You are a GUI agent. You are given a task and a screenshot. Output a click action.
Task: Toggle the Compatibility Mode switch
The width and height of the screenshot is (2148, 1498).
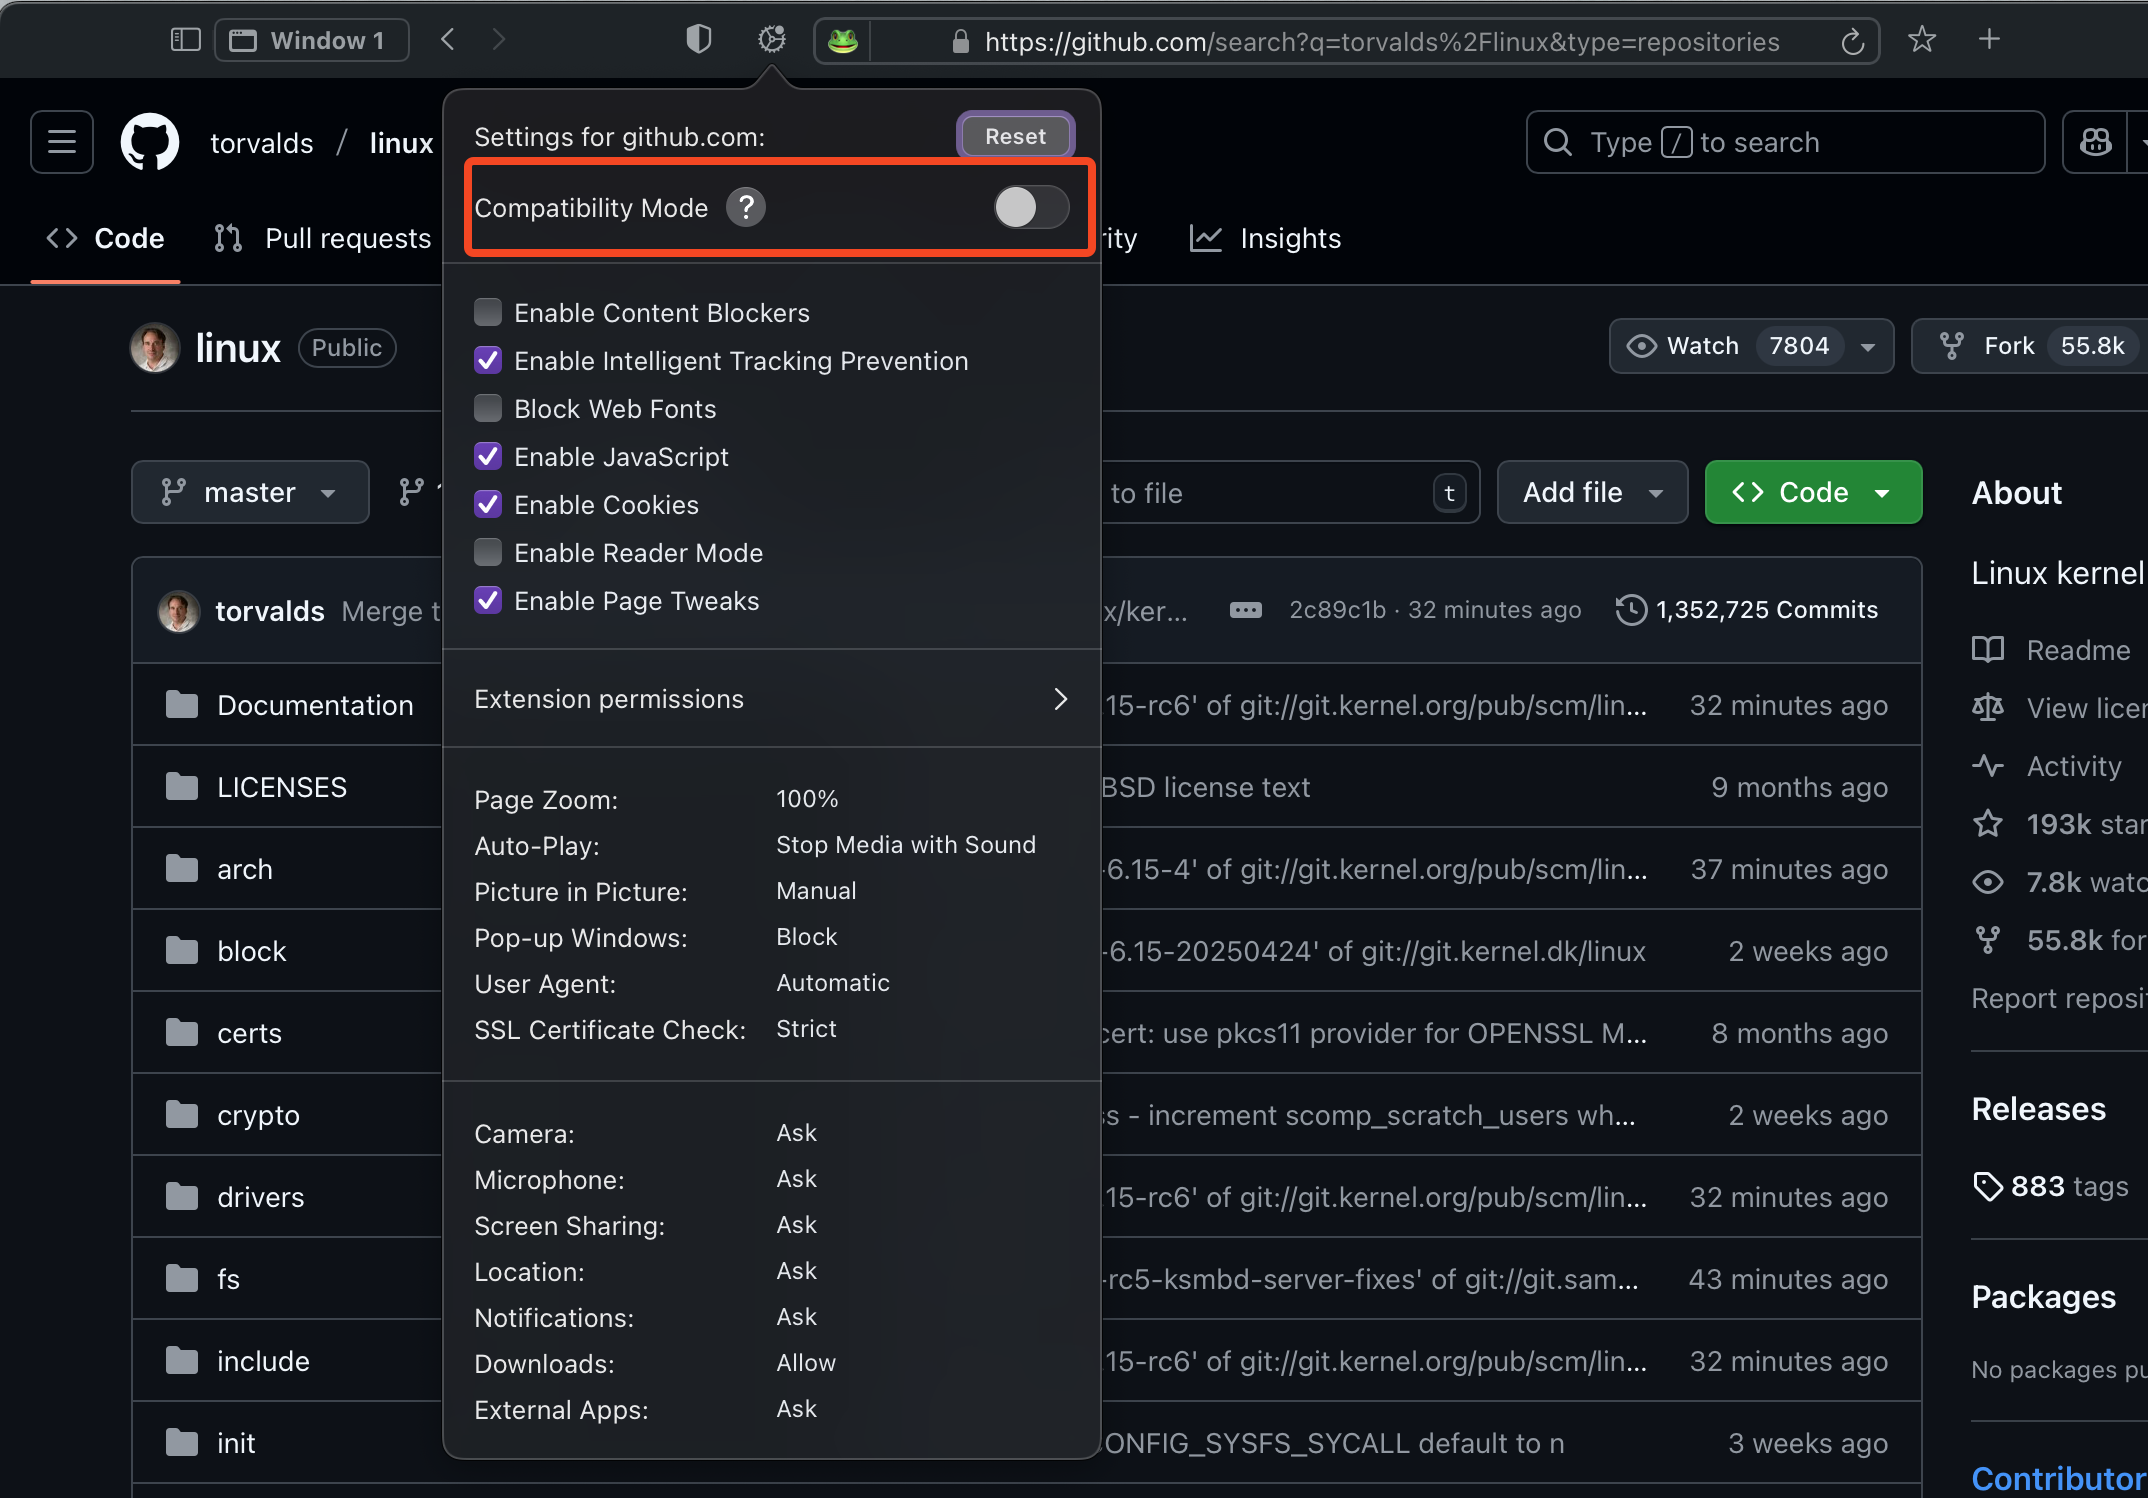(x=1031, y=207)
